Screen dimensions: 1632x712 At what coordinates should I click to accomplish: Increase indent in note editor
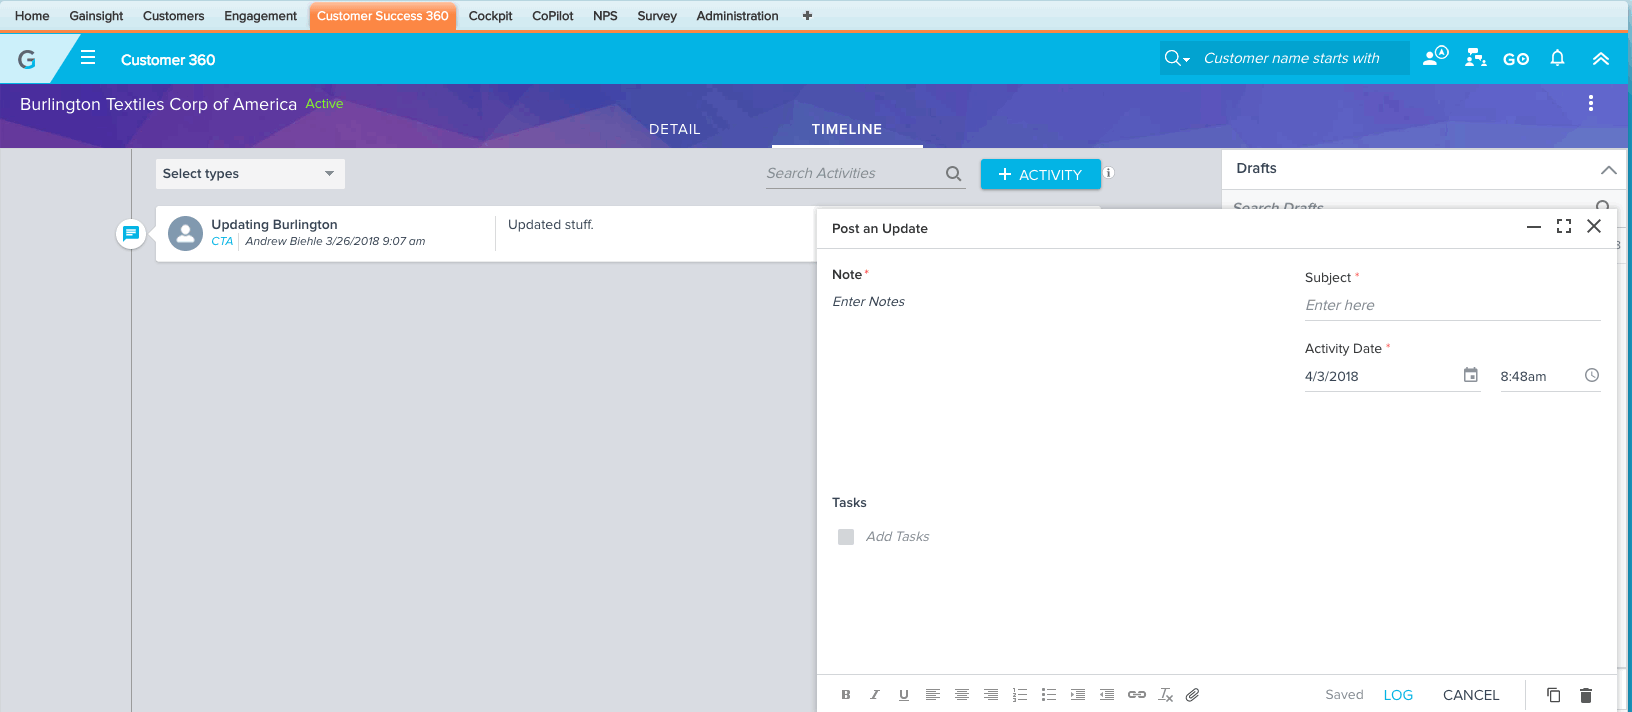click(x=1078, y=695)
